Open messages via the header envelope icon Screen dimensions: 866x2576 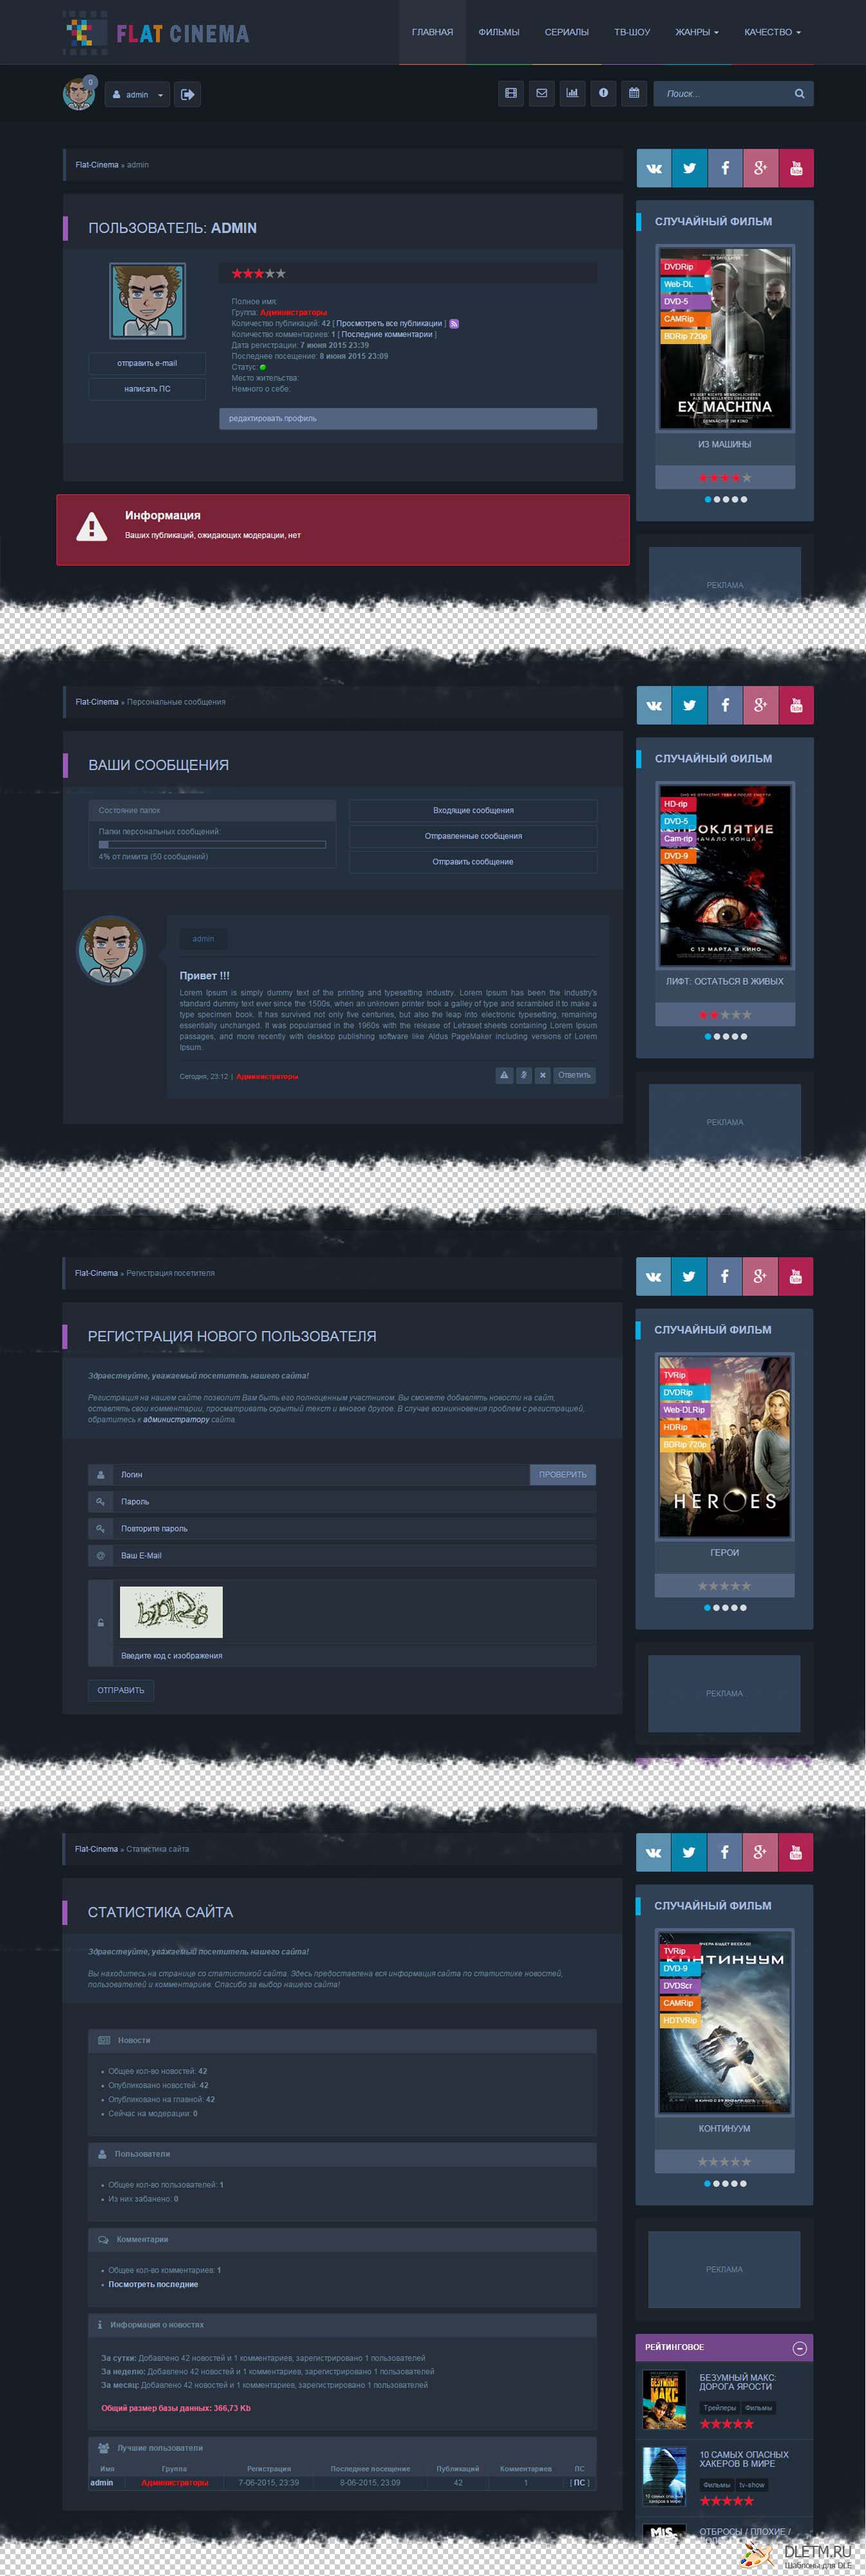(541, 93)
